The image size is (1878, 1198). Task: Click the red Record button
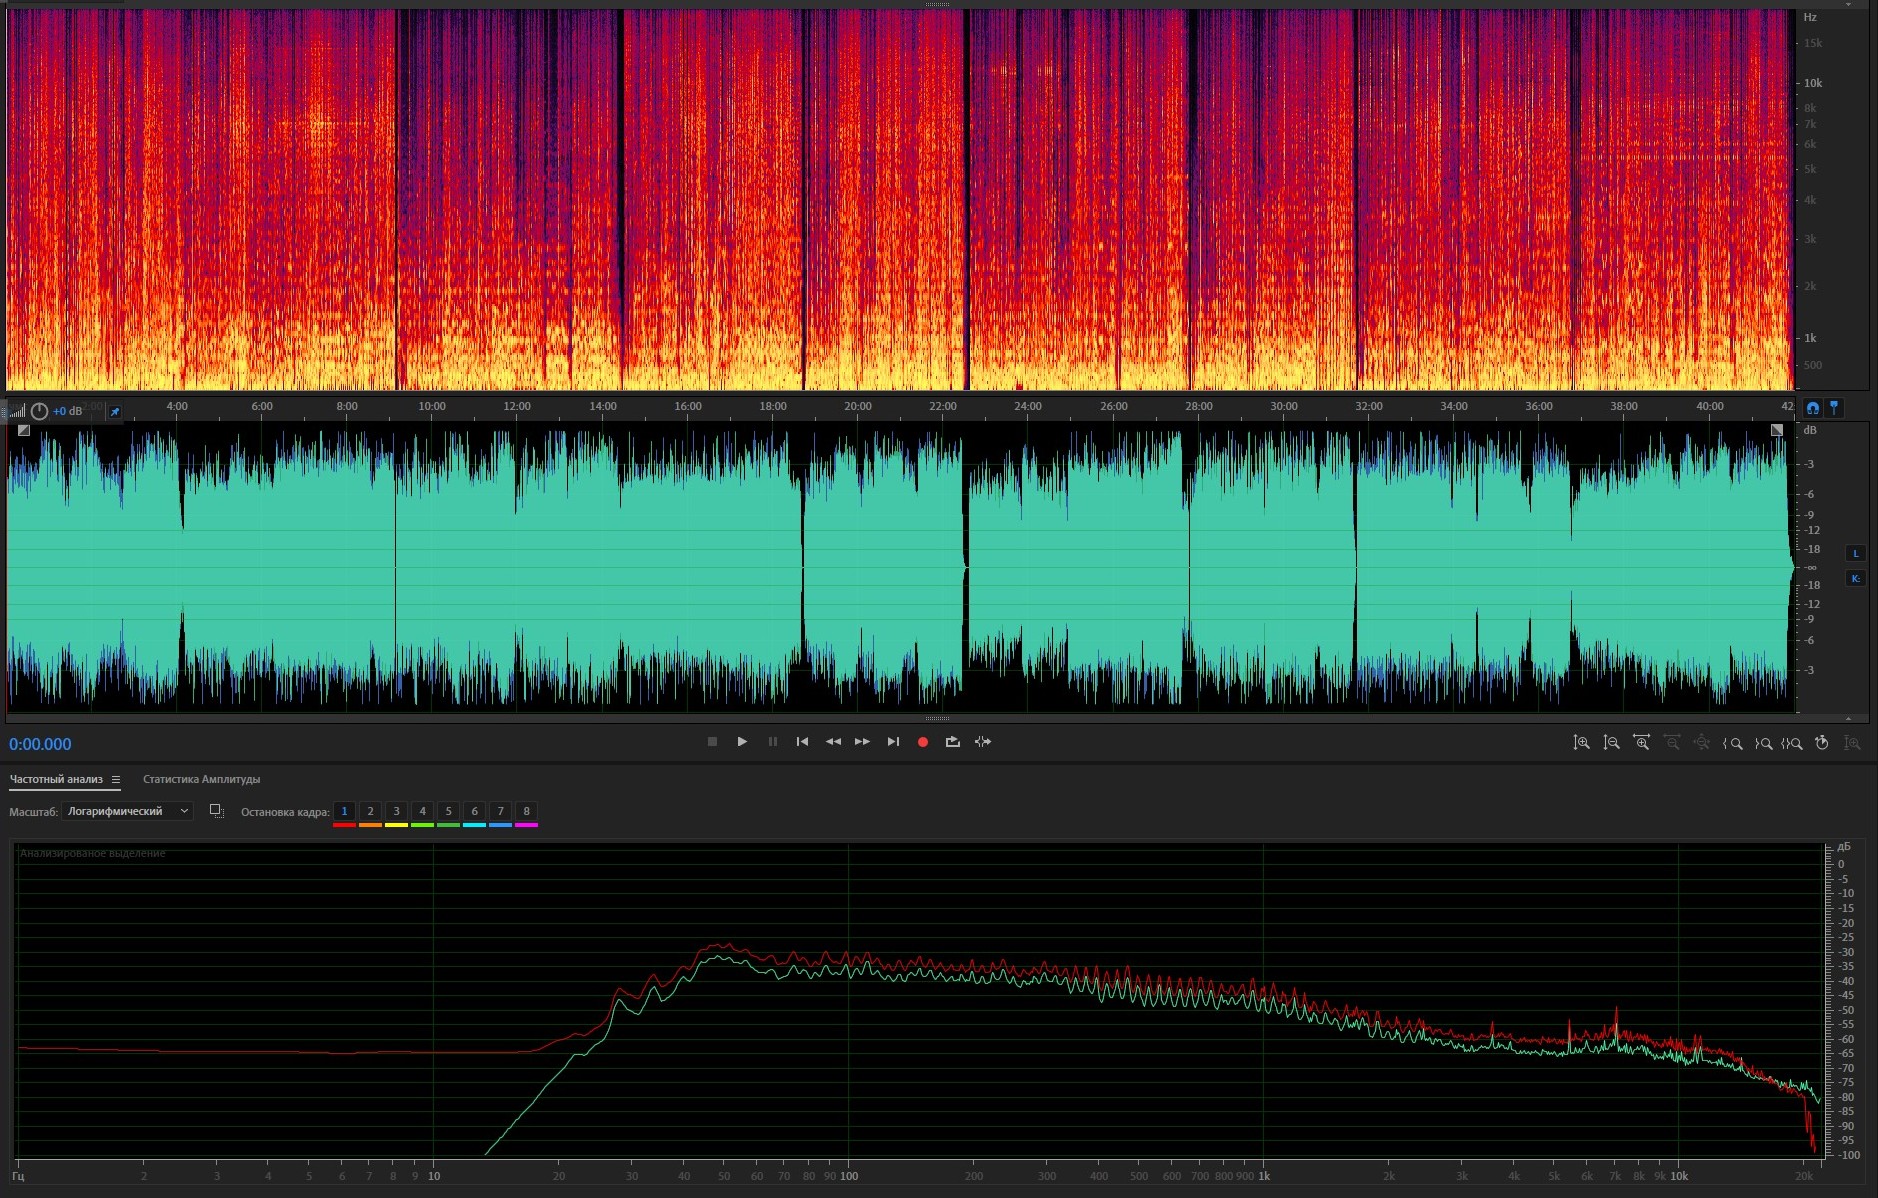click(923, 742)
